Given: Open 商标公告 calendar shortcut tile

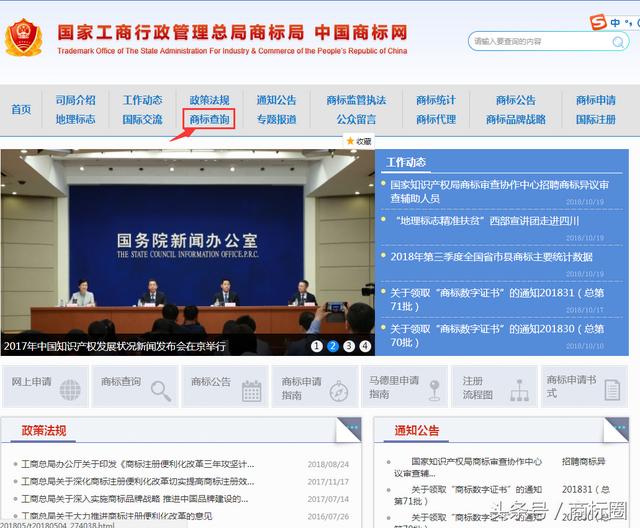Looking at the screenshot, I should click(225, 386).
